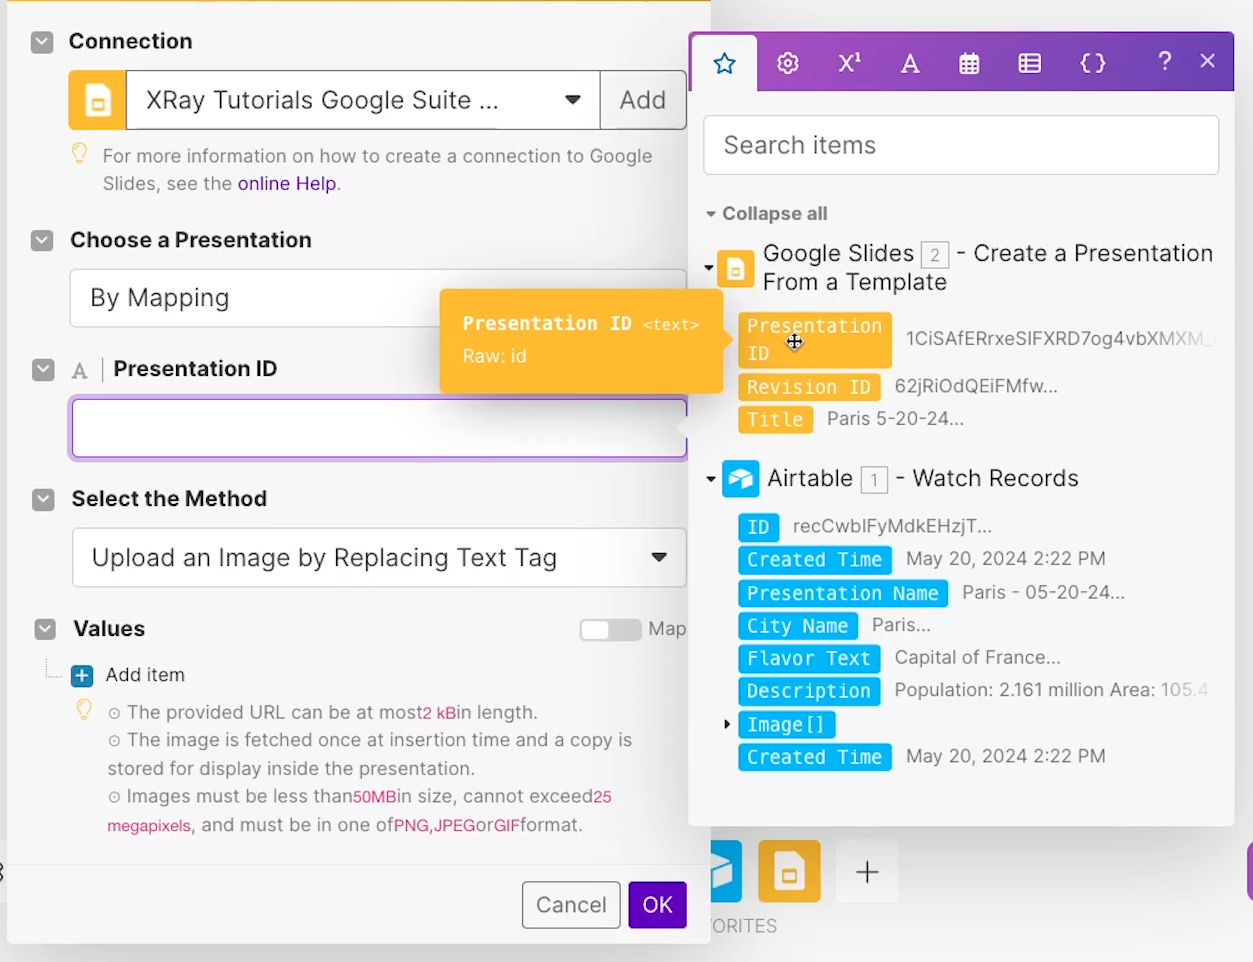Toggle the Choose a Presentation checkbox
The image size is (1253, 962).
[x=42, y=241]
